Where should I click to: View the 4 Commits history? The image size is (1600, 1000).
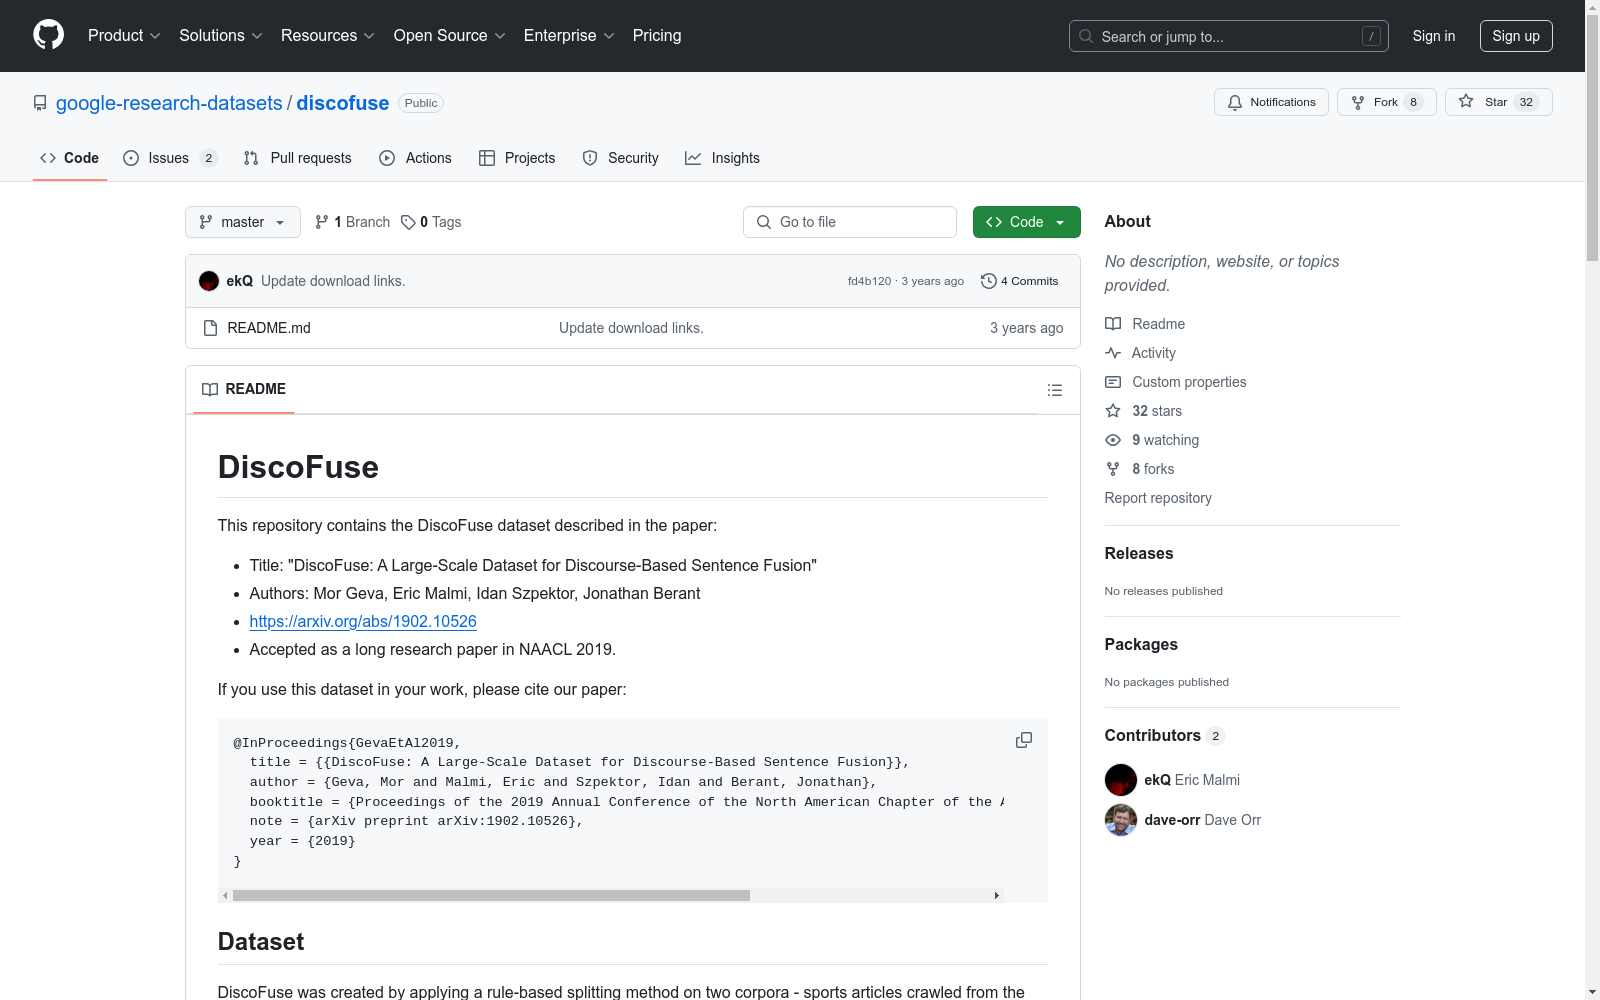(x=1020, y=281)
